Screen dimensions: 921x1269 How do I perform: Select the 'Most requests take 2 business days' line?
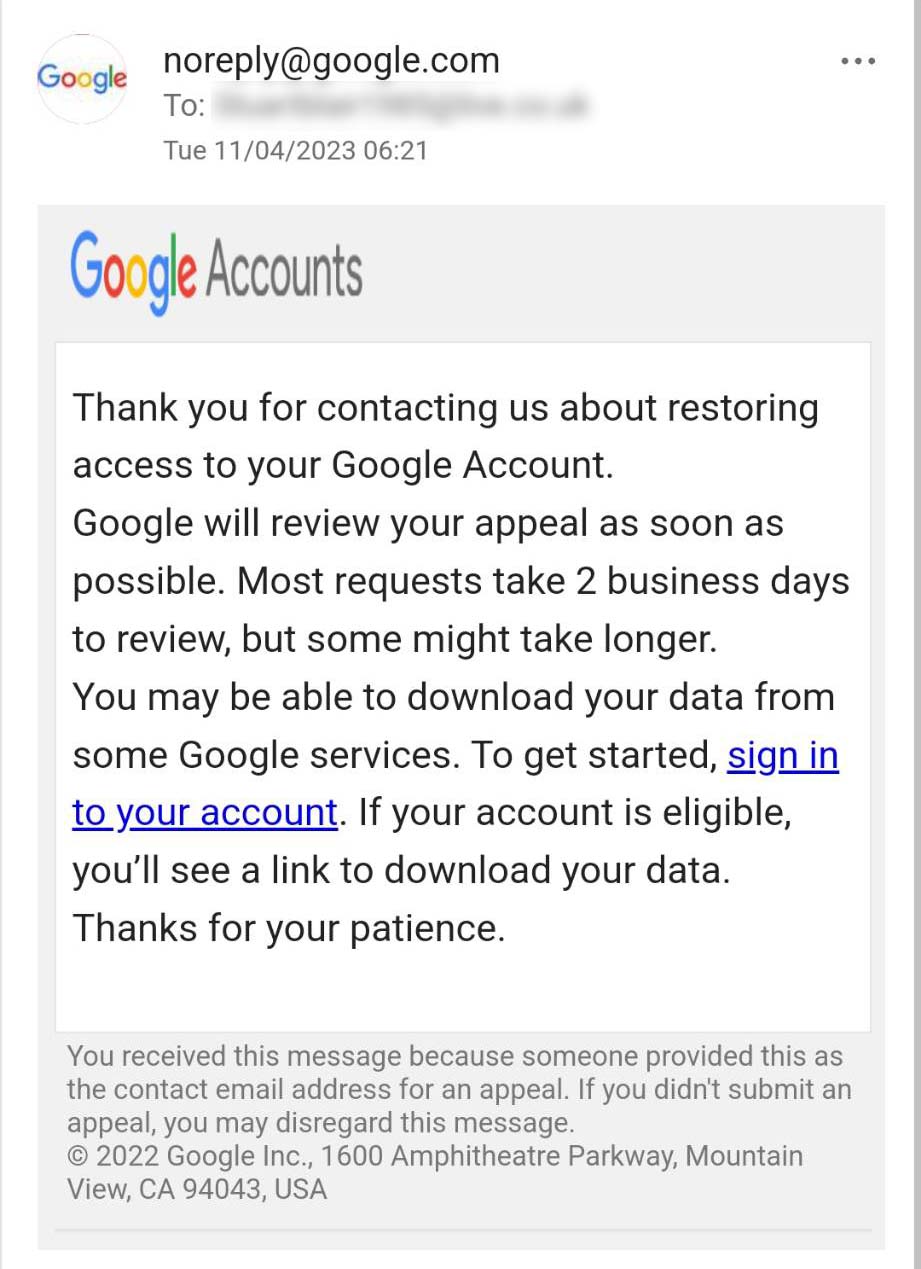(543, 581)
